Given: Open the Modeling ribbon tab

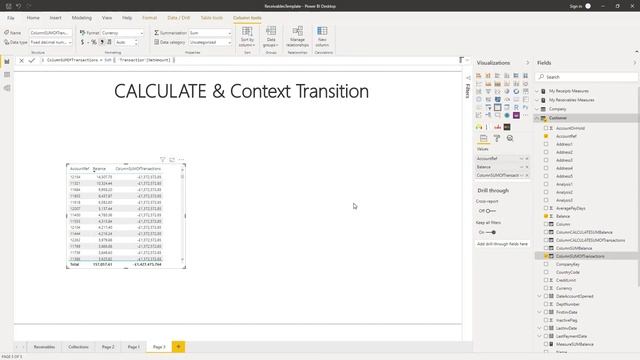Looking at the screenshot, I should pyautogui.click(x=82, y=18).
